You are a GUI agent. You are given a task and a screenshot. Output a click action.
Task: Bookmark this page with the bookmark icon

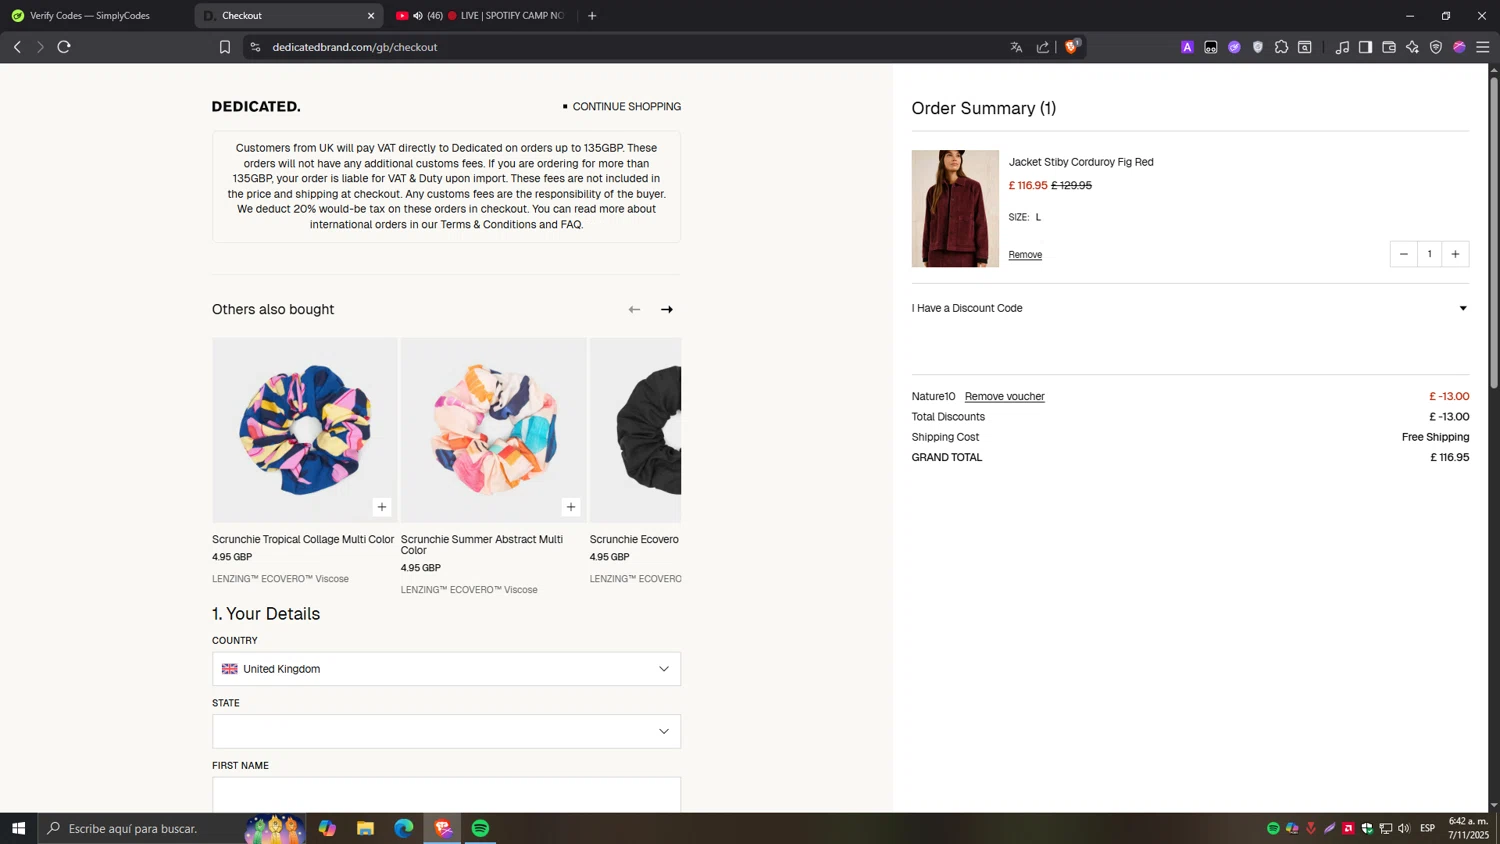(x=225, y=47)
